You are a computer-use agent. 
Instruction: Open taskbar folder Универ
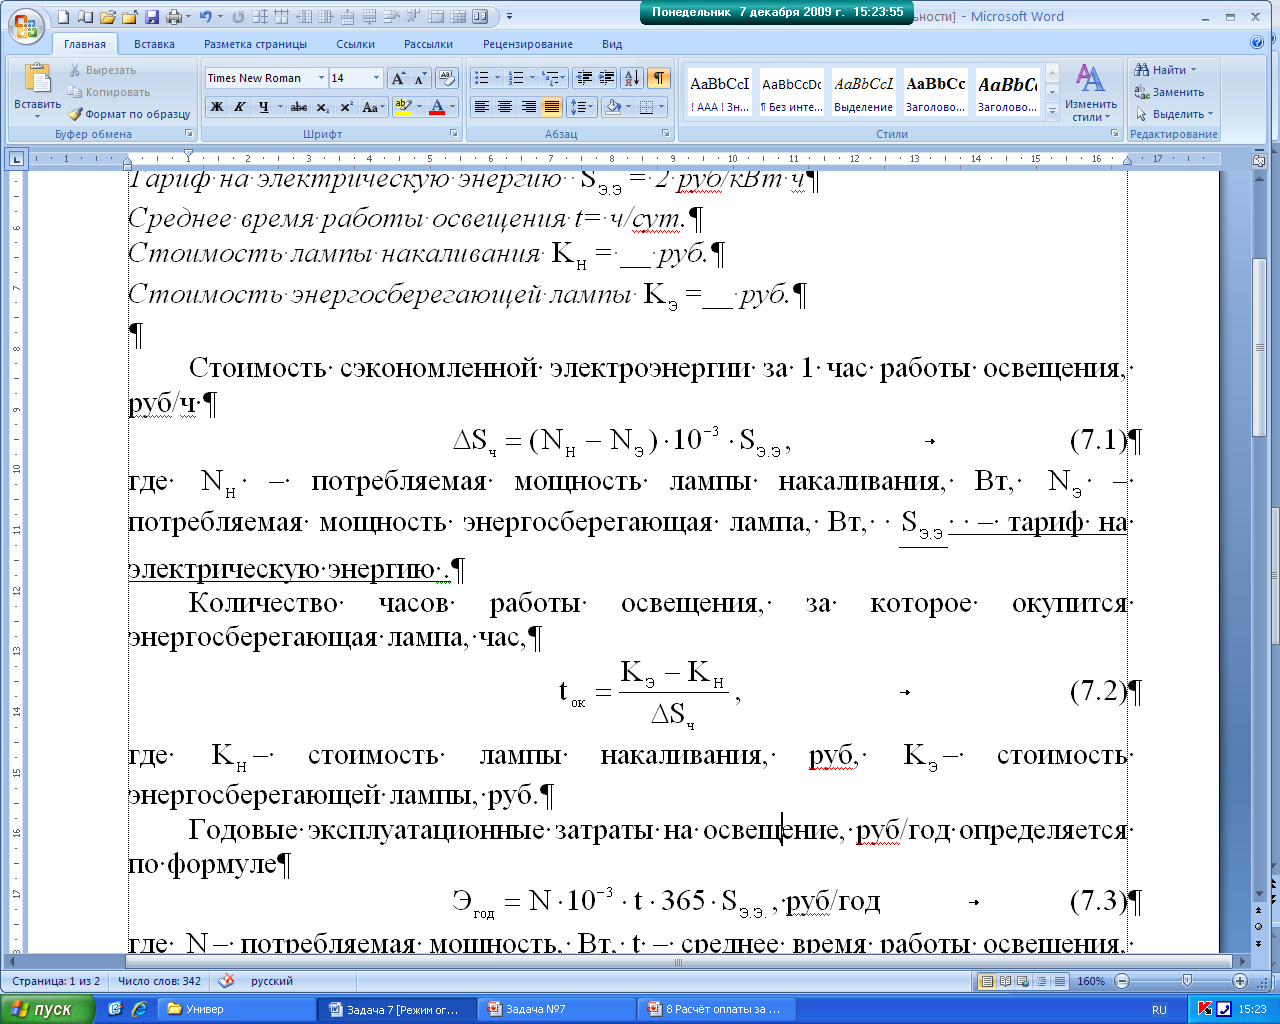coord(236,1009)
